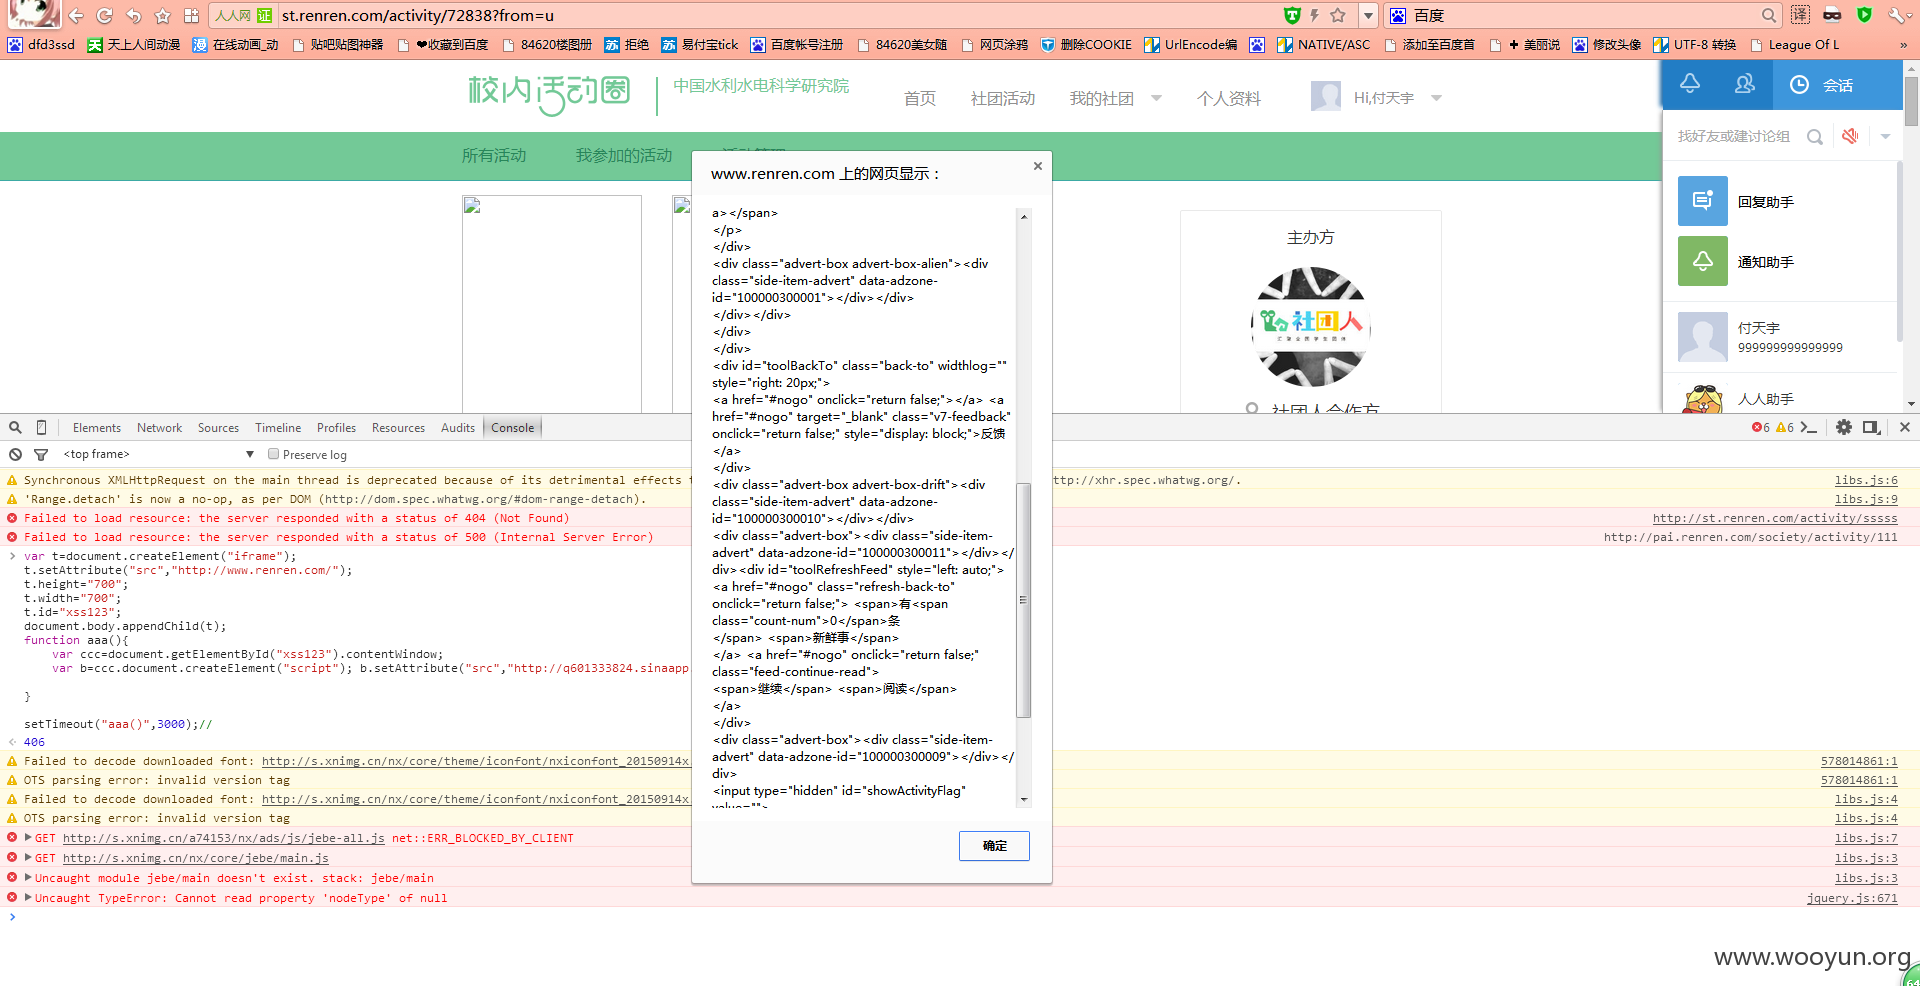Click the notification bell icon in chat panel

tap(1690, 84)
